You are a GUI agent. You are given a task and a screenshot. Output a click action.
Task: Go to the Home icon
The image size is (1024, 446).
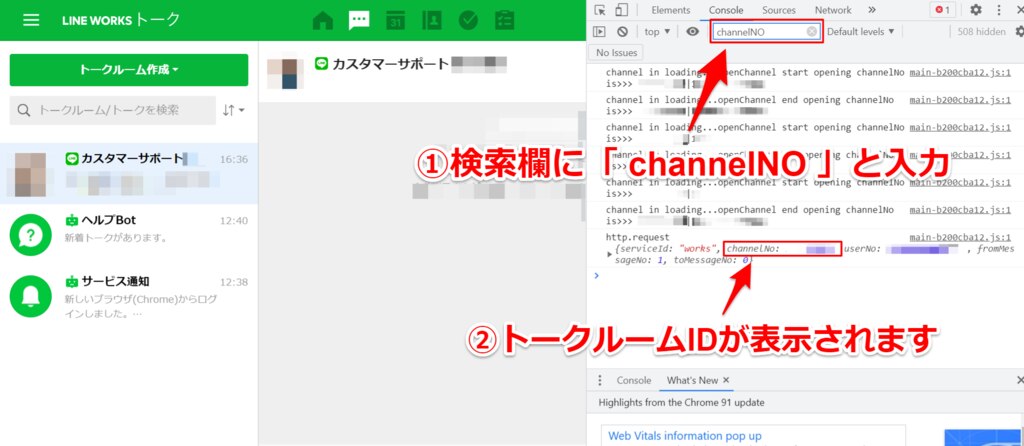[323, 20]
